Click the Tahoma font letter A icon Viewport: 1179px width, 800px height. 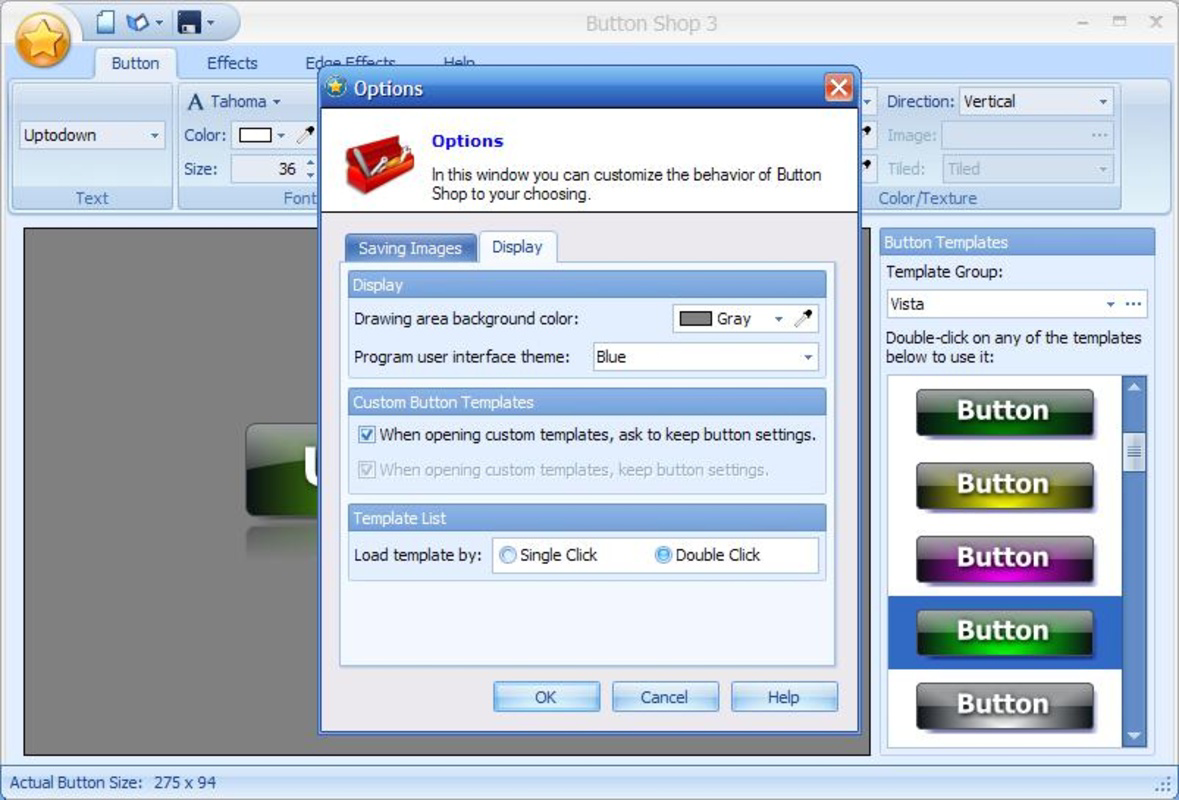195,102
